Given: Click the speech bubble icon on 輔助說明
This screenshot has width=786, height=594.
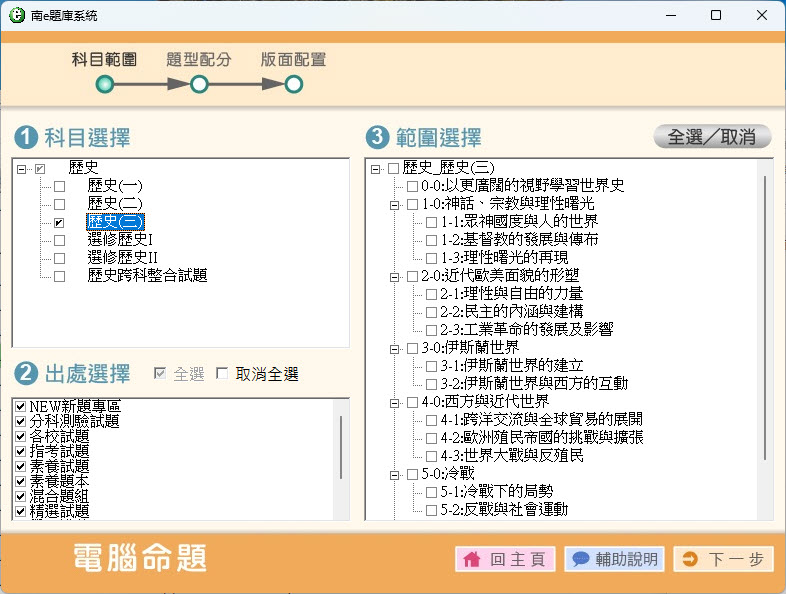Looking at the screenshot, I should tap(580, 559).
